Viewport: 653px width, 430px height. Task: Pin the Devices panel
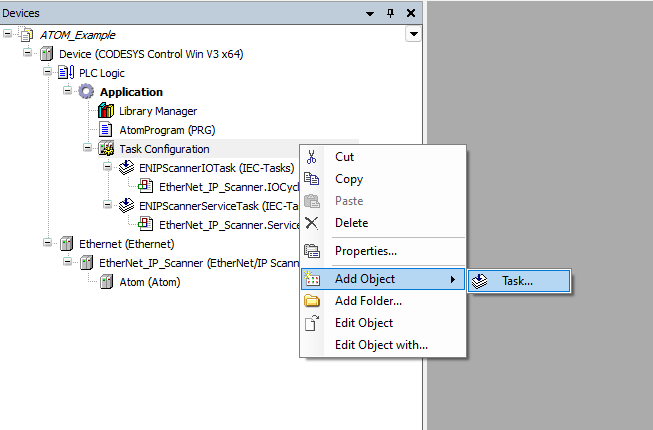point(390,13)
